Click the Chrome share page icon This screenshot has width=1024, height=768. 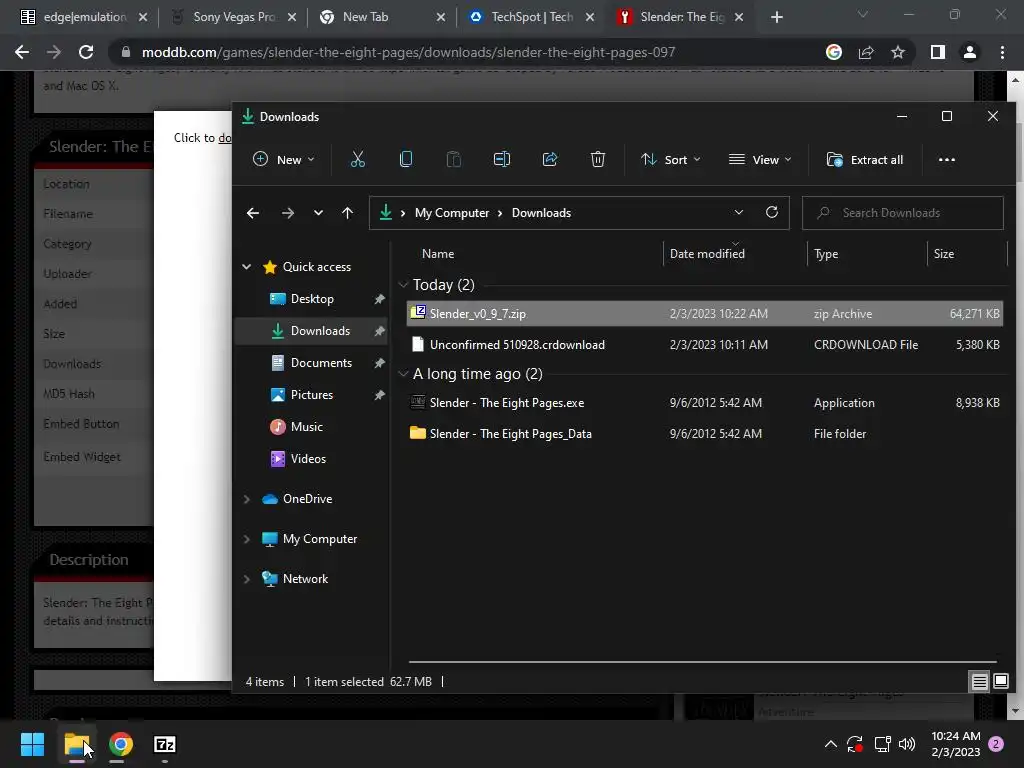tap(866, 52)
